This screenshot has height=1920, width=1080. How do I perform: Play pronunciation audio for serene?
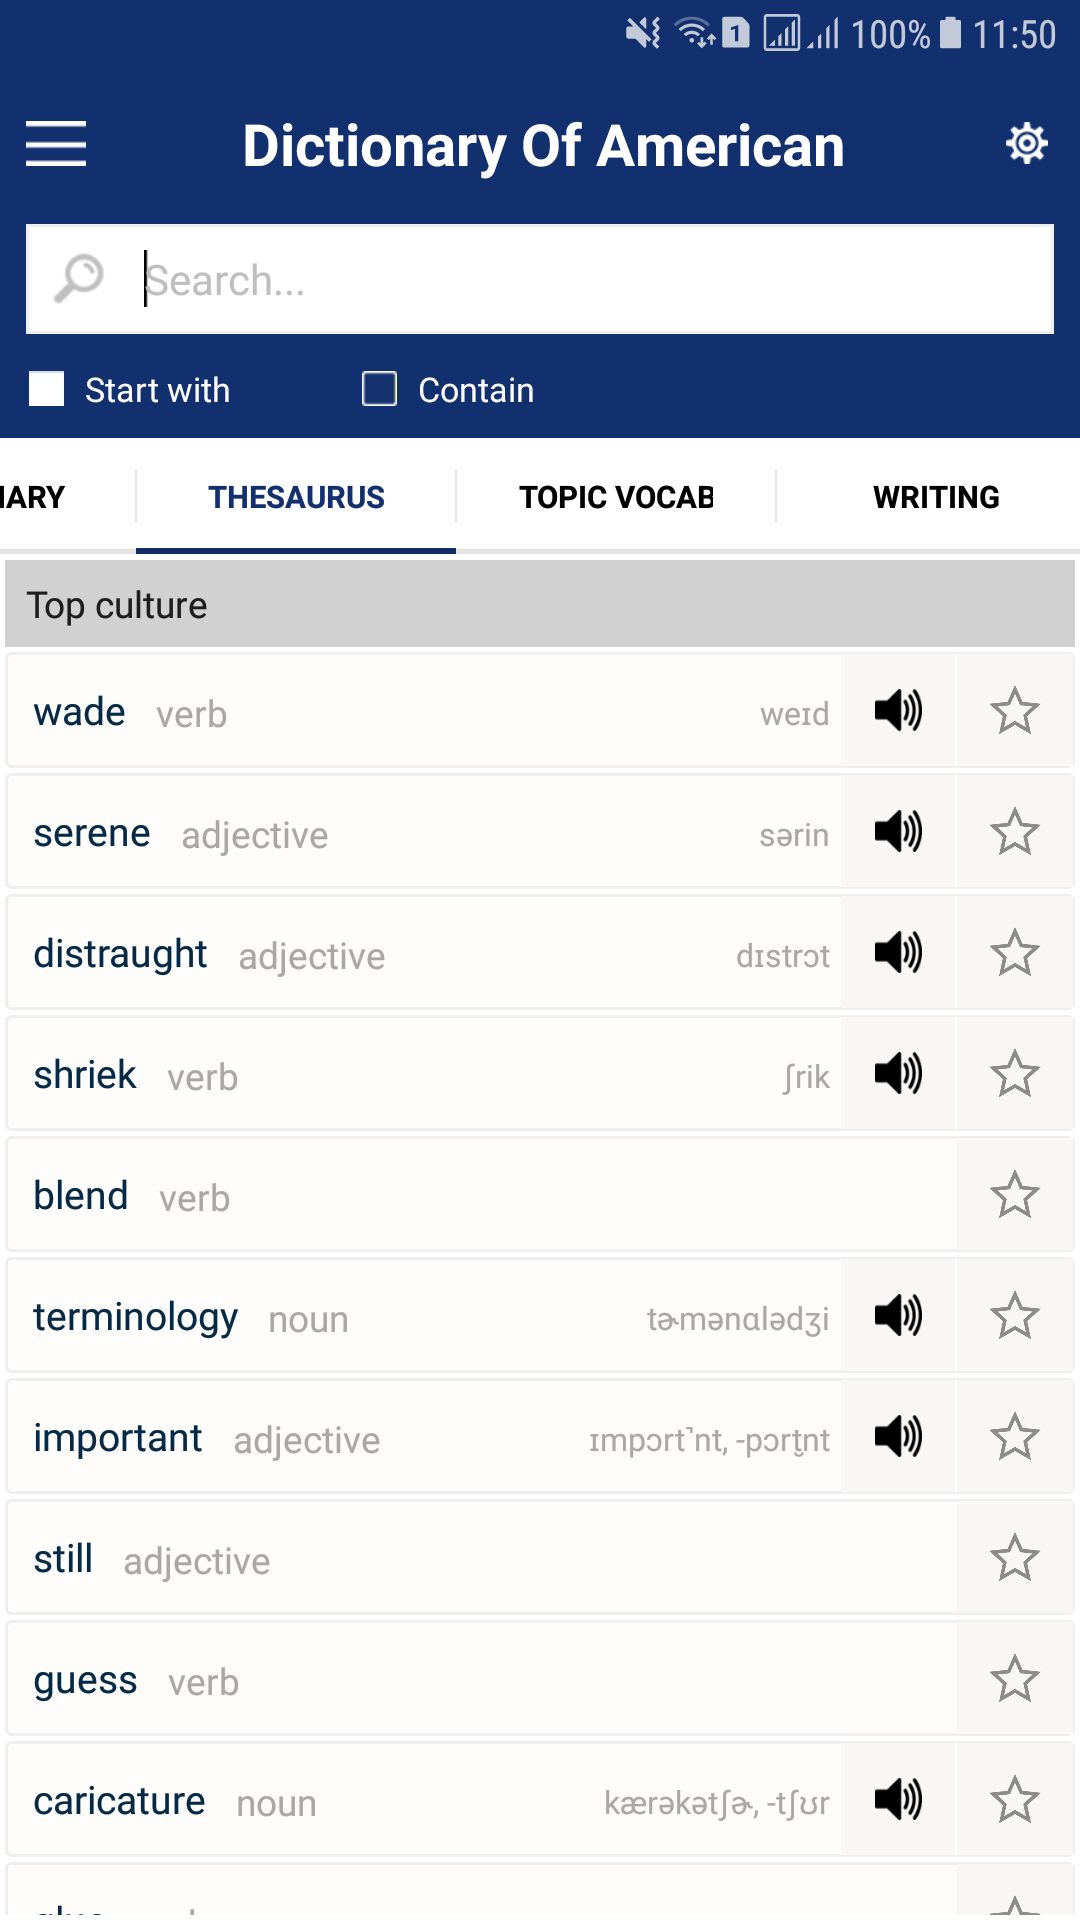coord(898,832)
